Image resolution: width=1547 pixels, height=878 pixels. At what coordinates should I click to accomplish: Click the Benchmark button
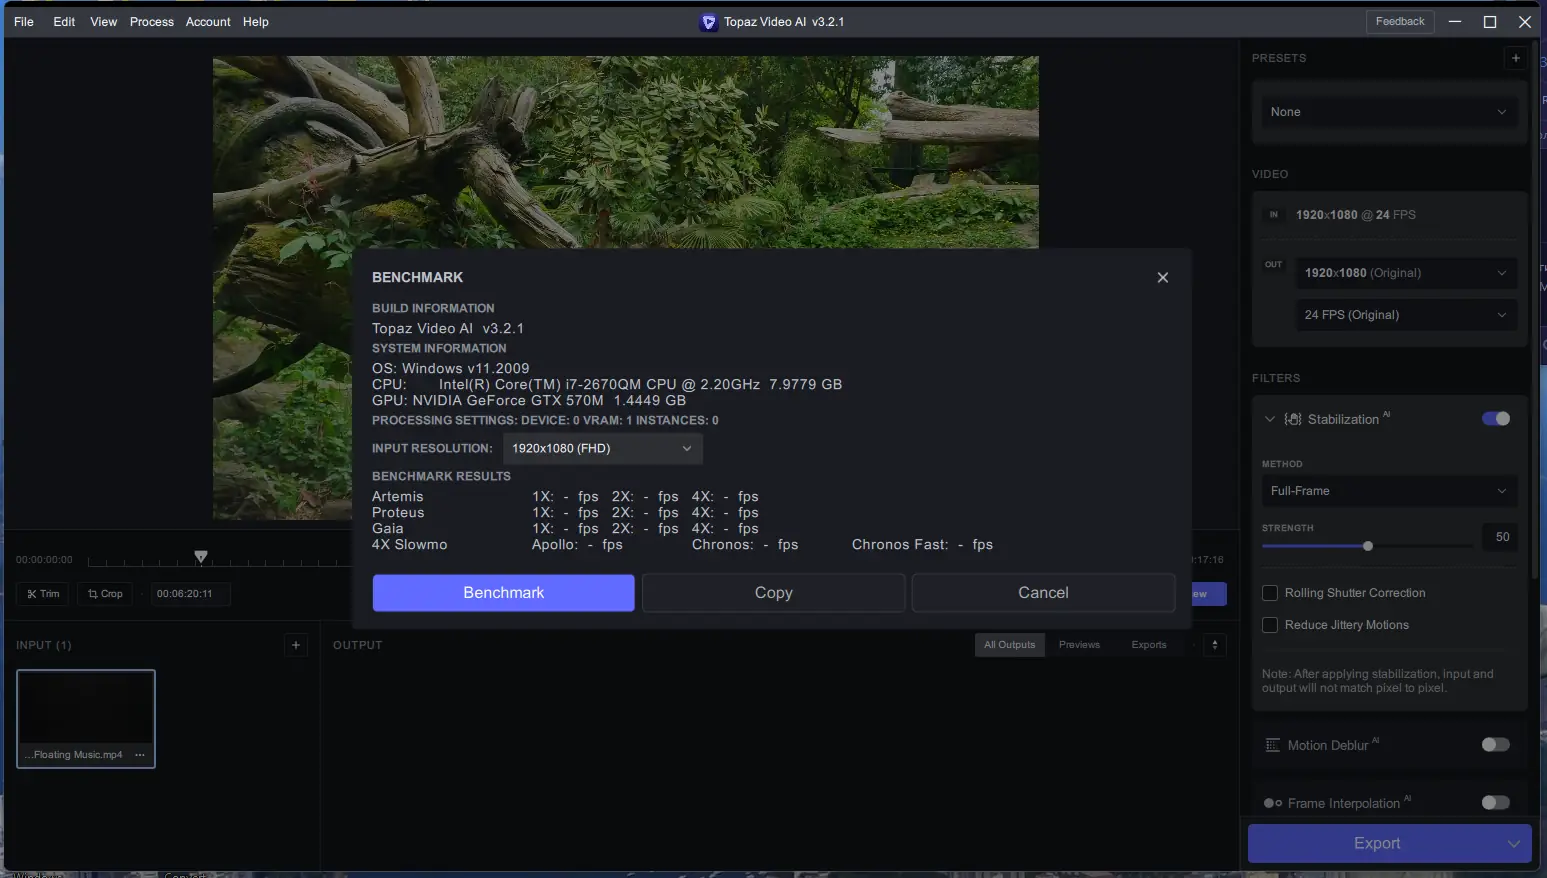tap(504, 593)
